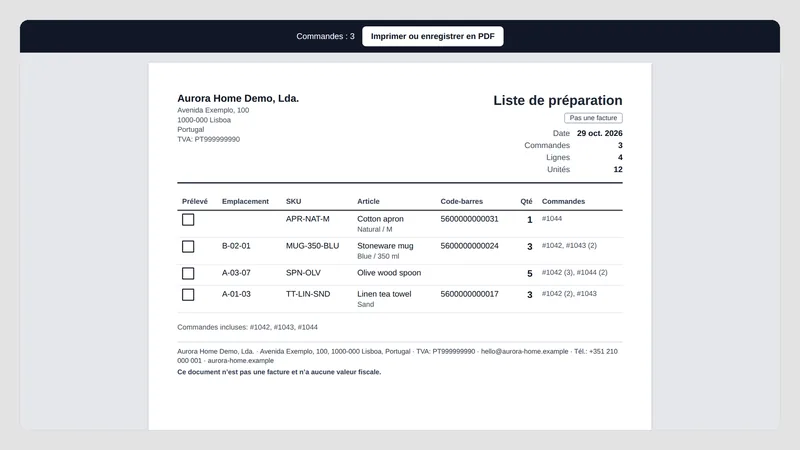Image resolution: width=800 pixels, height=450 pixels.
Task: Click the 'Cotton apron' article name
Action: (x=380, y=219)
